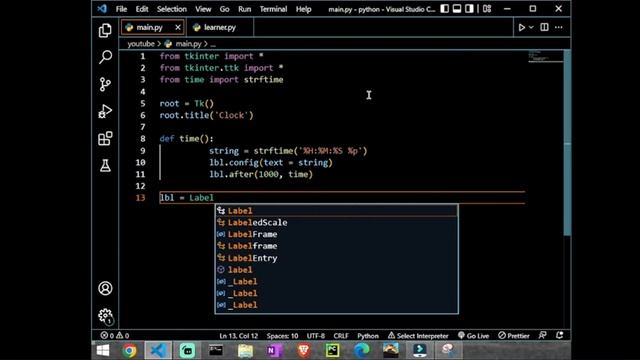Start Go Live server
The width and height of the screenshot is (640, 360).
point(473,336)
